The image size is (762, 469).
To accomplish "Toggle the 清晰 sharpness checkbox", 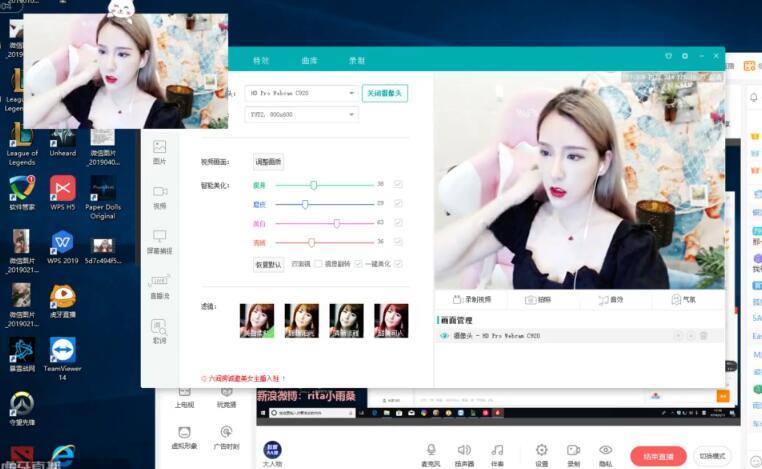I will [398, 242].
